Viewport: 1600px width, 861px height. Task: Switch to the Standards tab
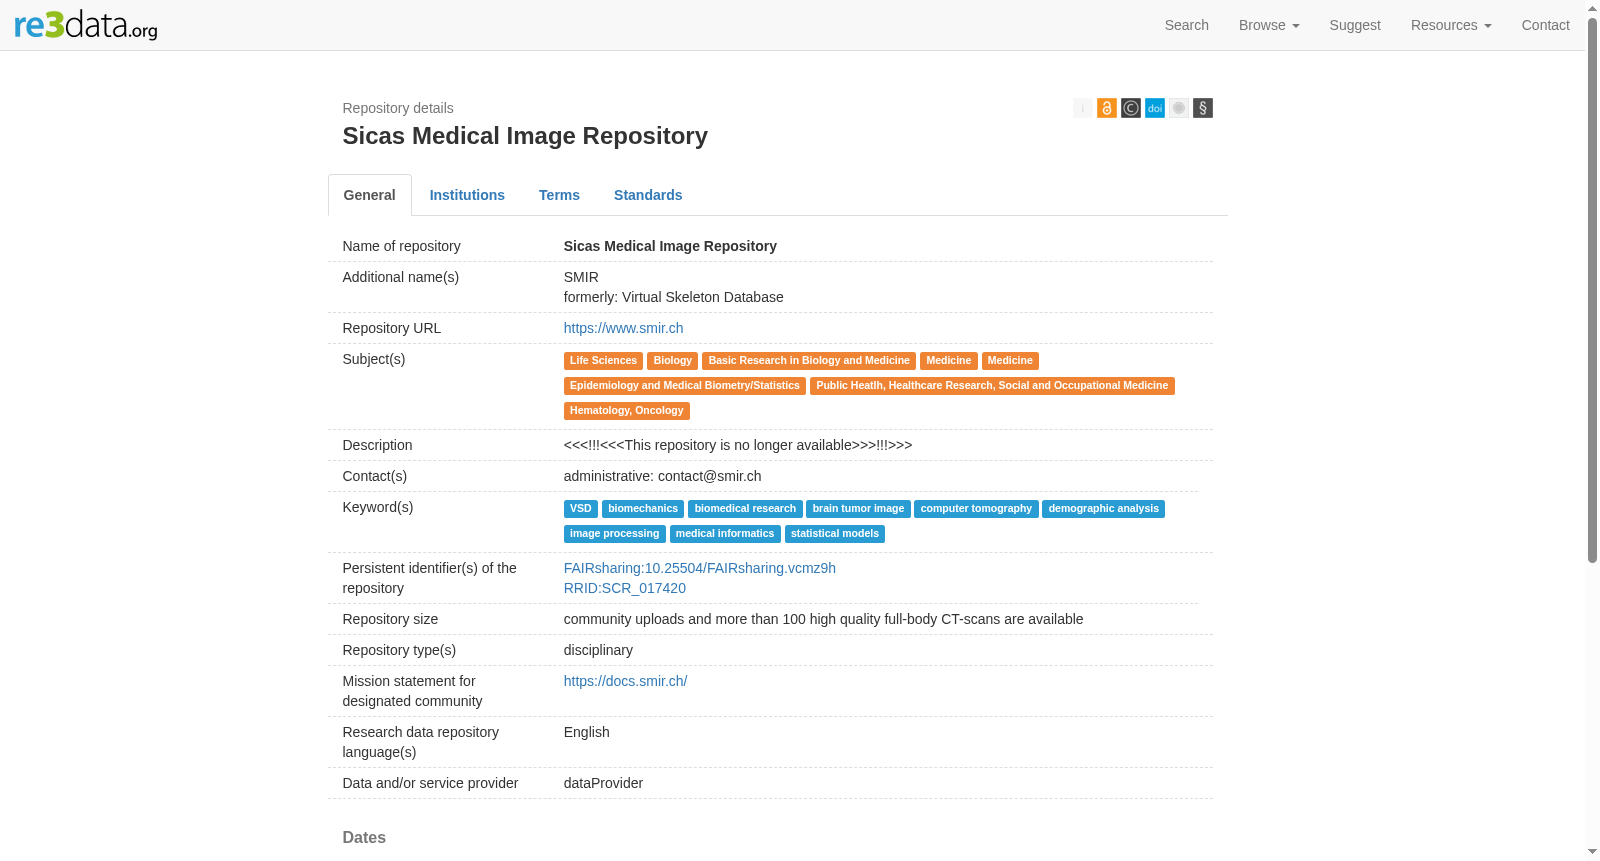pos(648,195)
